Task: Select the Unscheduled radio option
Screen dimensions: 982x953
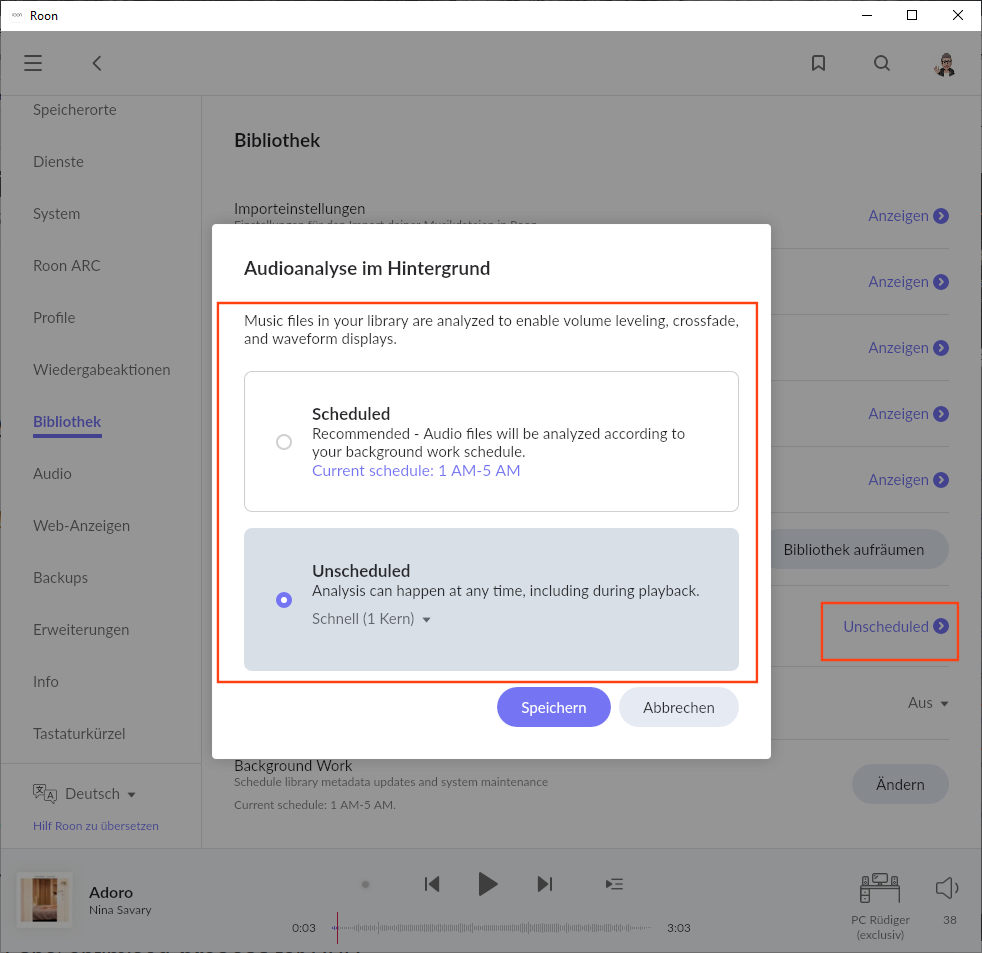Action: (x=284, y=600)
